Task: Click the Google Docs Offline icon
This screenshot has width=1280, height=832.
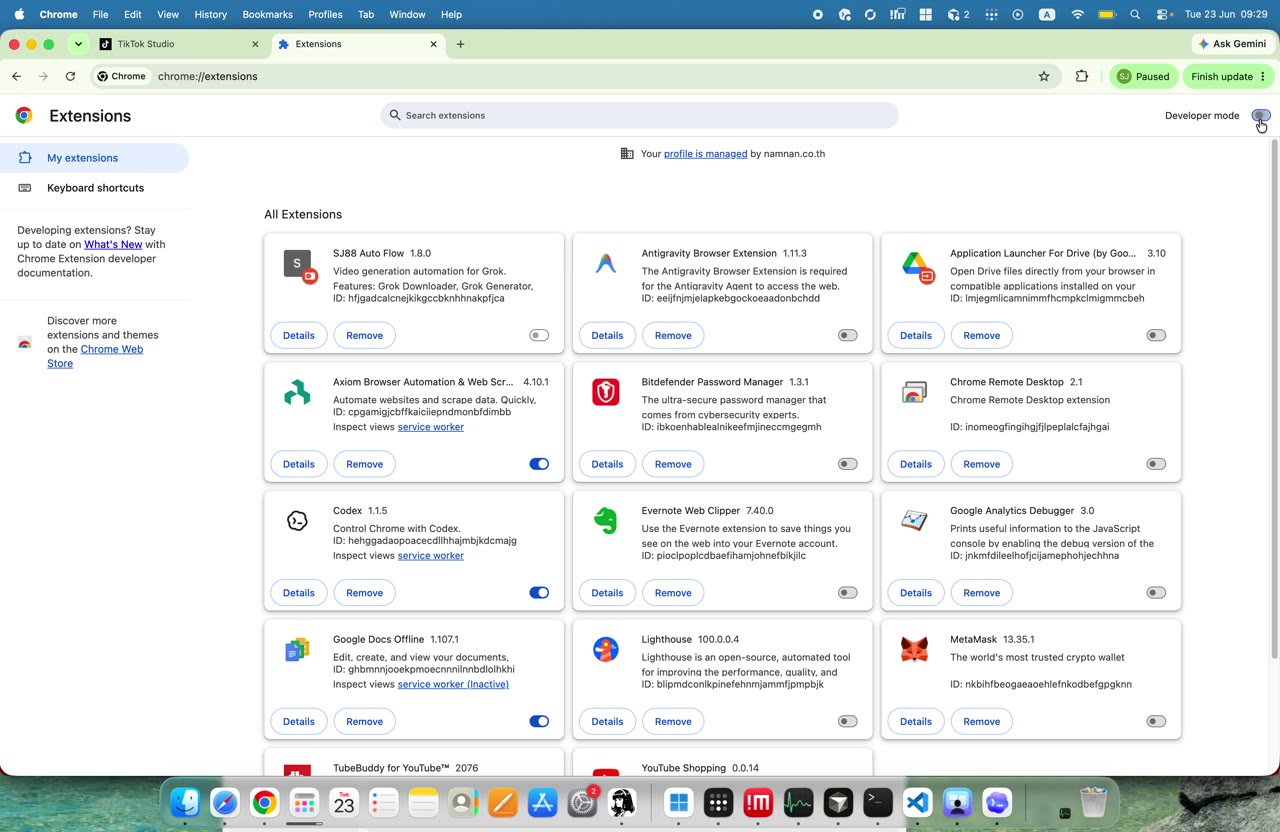Action: pos(297,650)
